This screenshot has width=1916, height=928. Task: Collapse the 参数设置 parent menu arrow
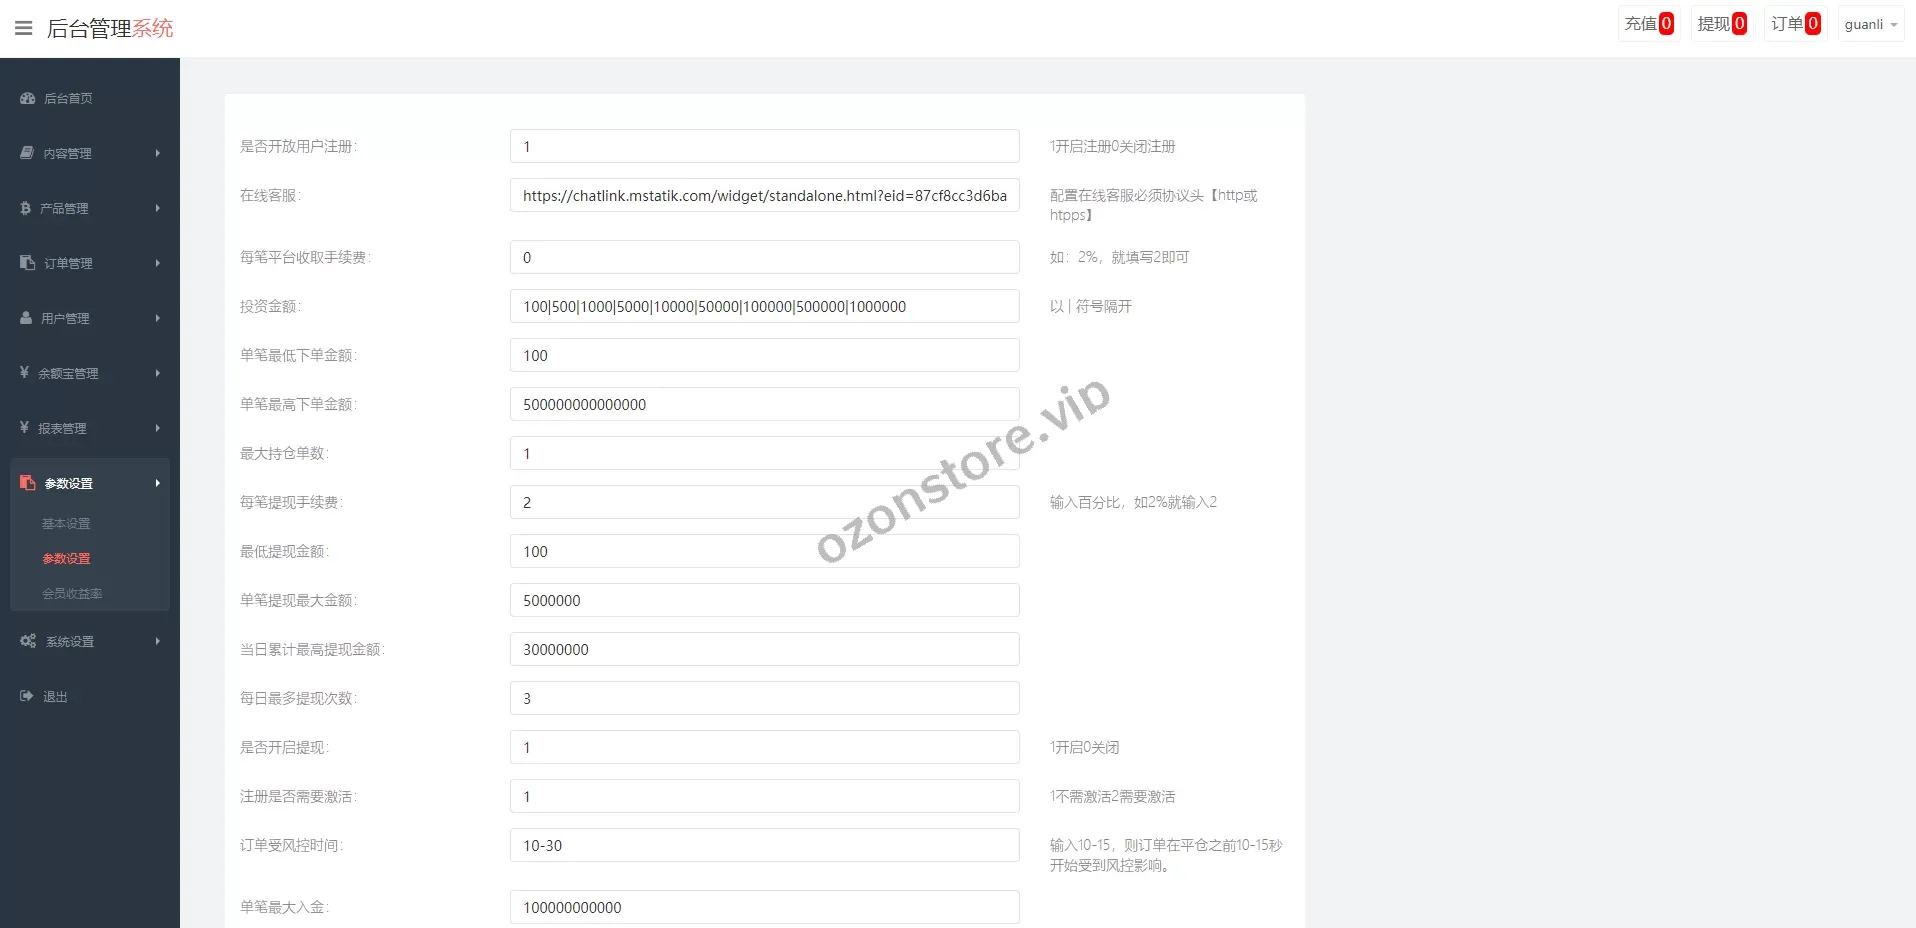pos(157,483)
